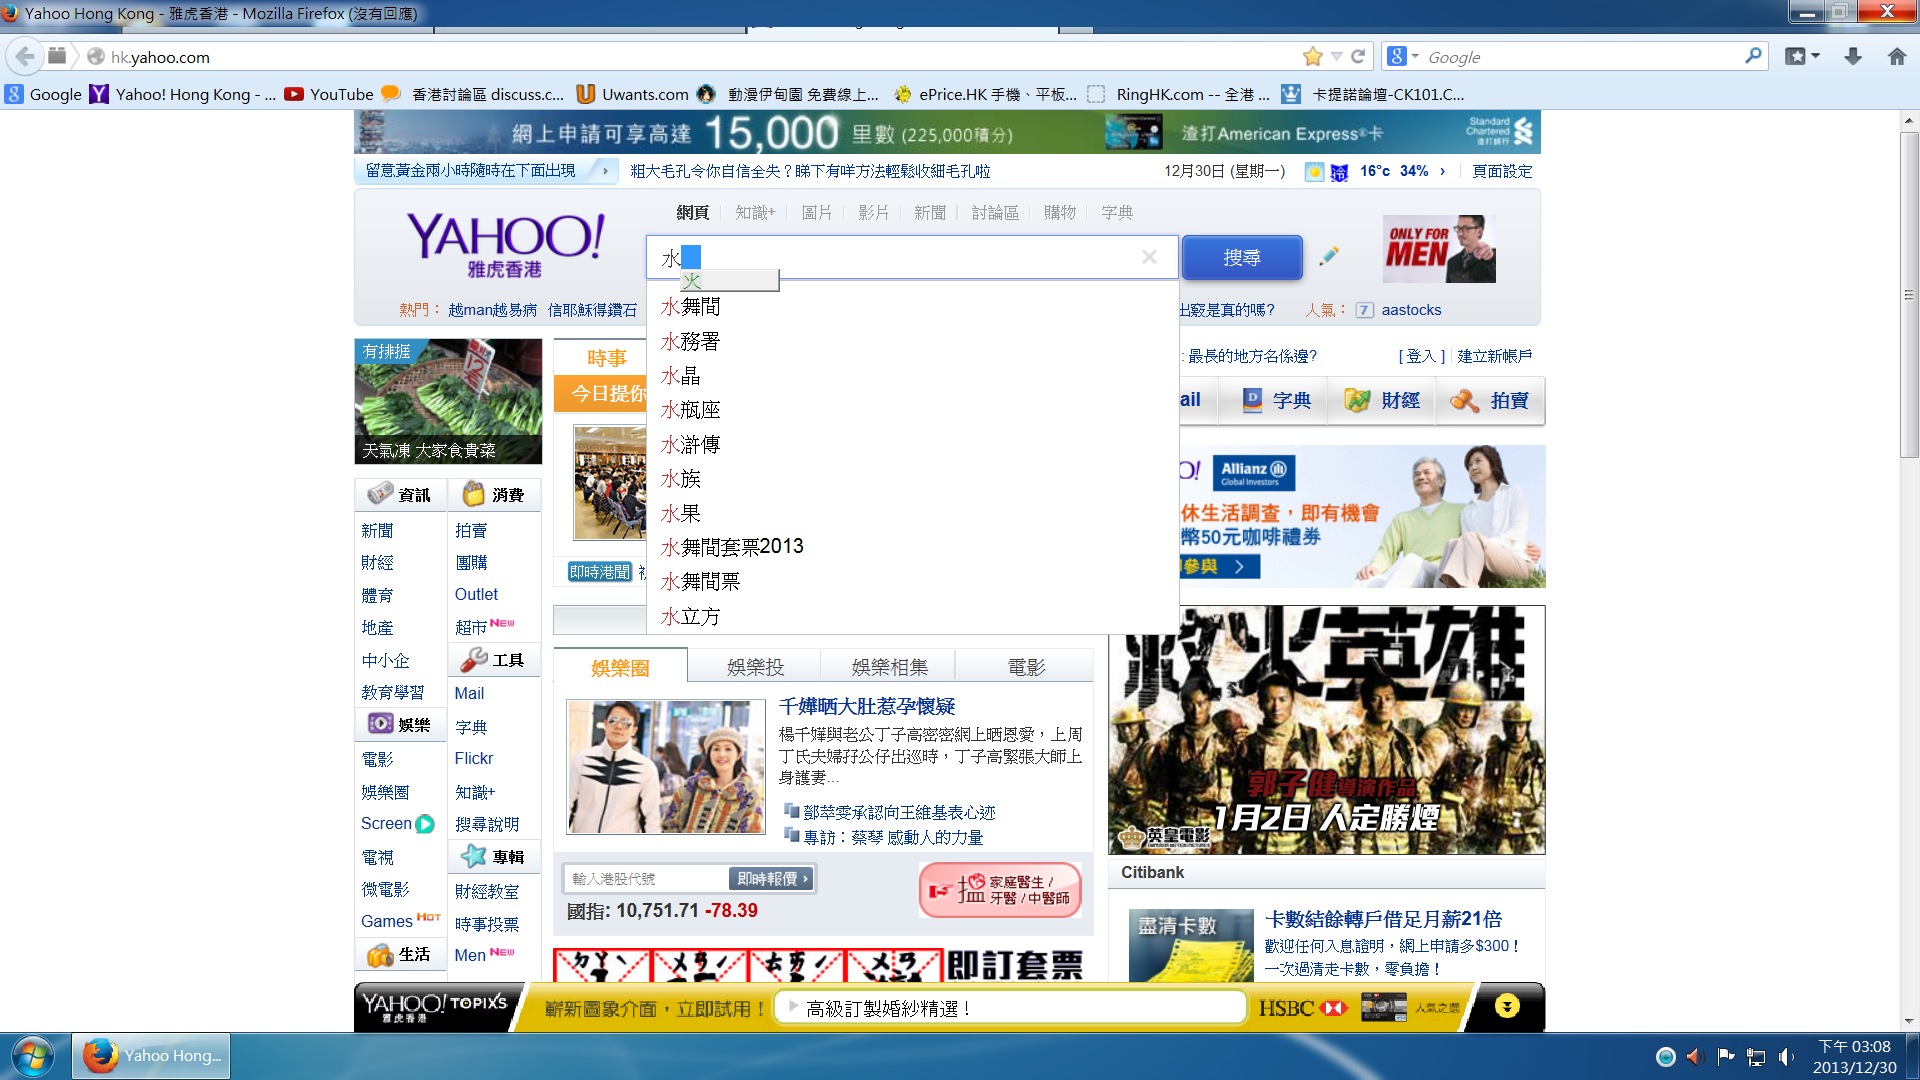Click the page vertical scrollbar thumb
Screen dimensions: 1920x1080
pyautogui.click(x=1909, y=295)
